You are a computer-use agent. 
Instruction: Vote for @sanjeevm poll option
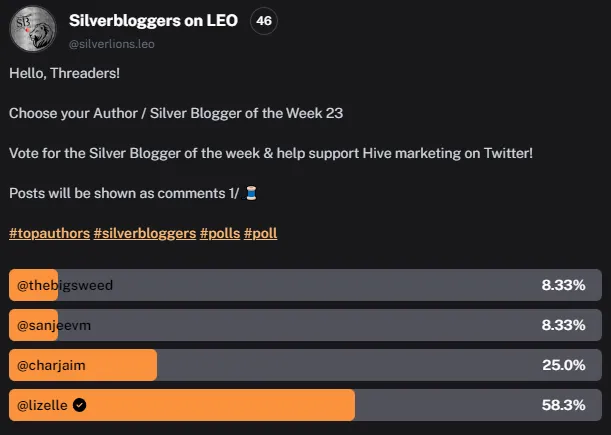[305, 325]
